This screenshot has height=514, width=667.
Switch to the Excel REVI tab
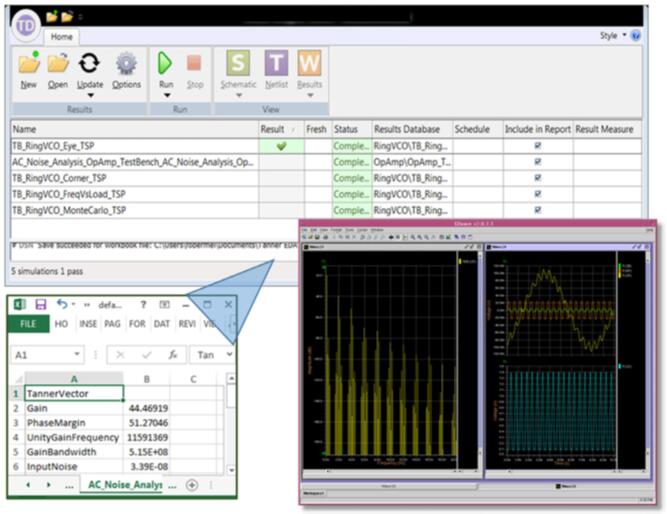(187, 324)
